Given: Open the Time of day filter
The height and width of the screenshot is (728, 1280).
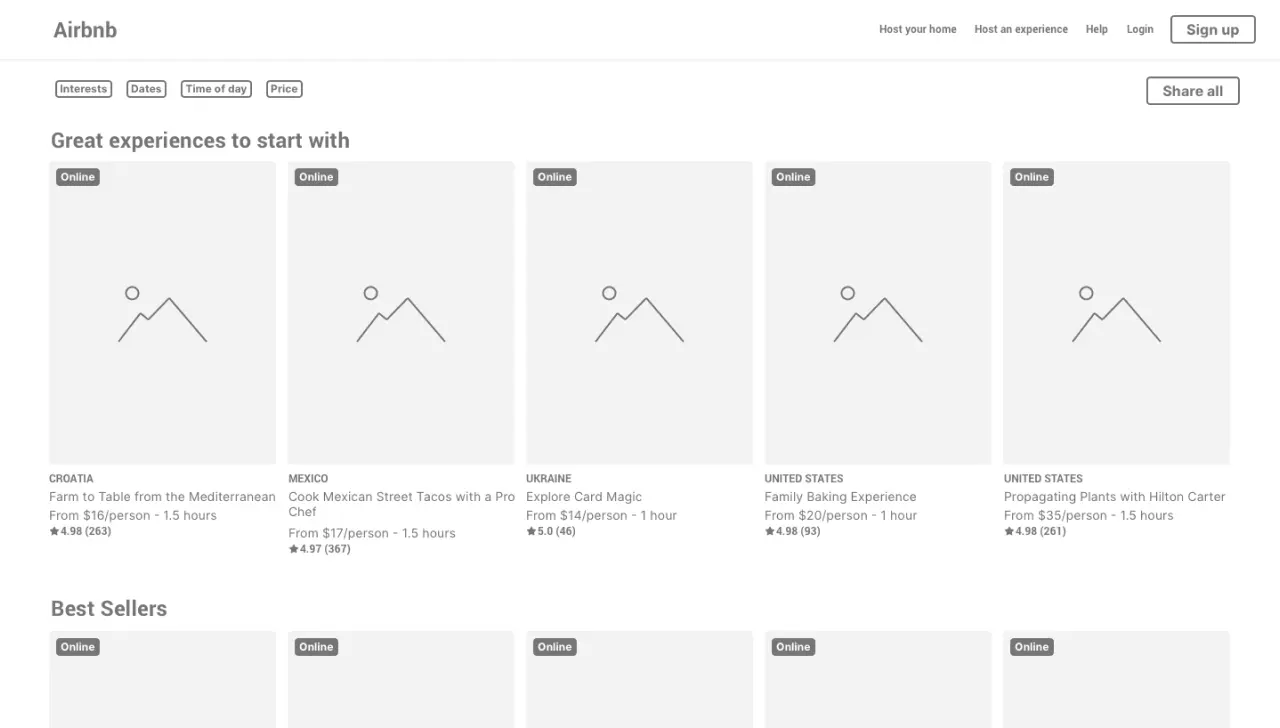Looking at the screenshot, I should click(x=216, y=89).
